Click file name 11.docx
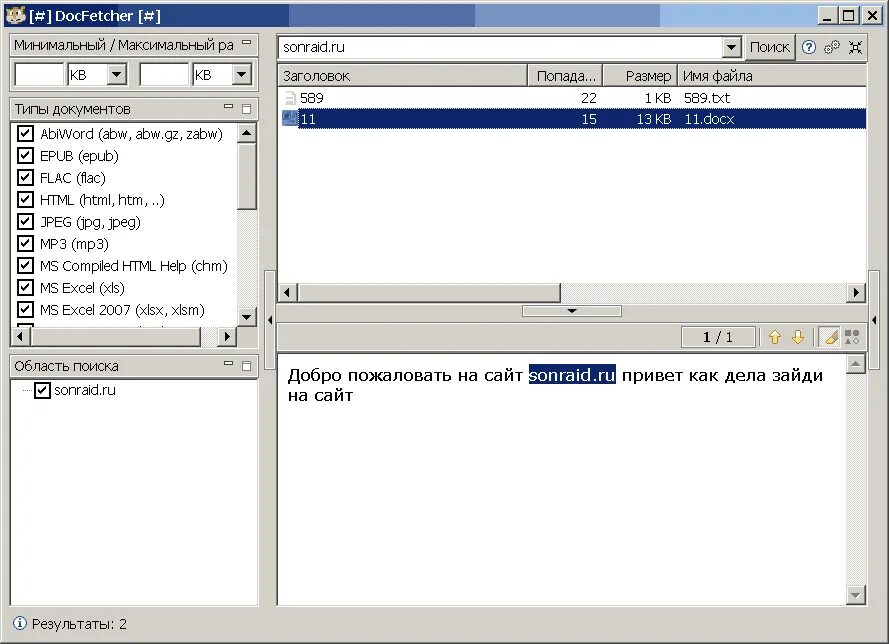 click(709, 119)
